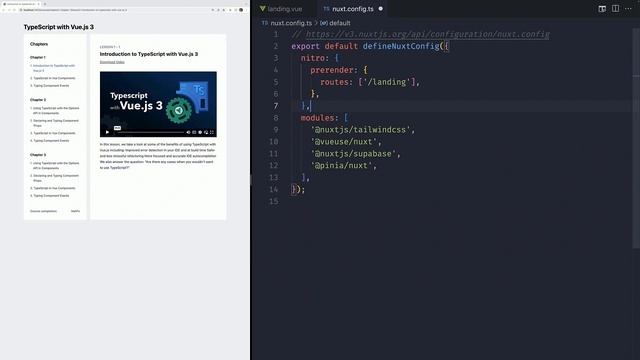
Task: Click the Download Video link
Action: coord(112,62)
